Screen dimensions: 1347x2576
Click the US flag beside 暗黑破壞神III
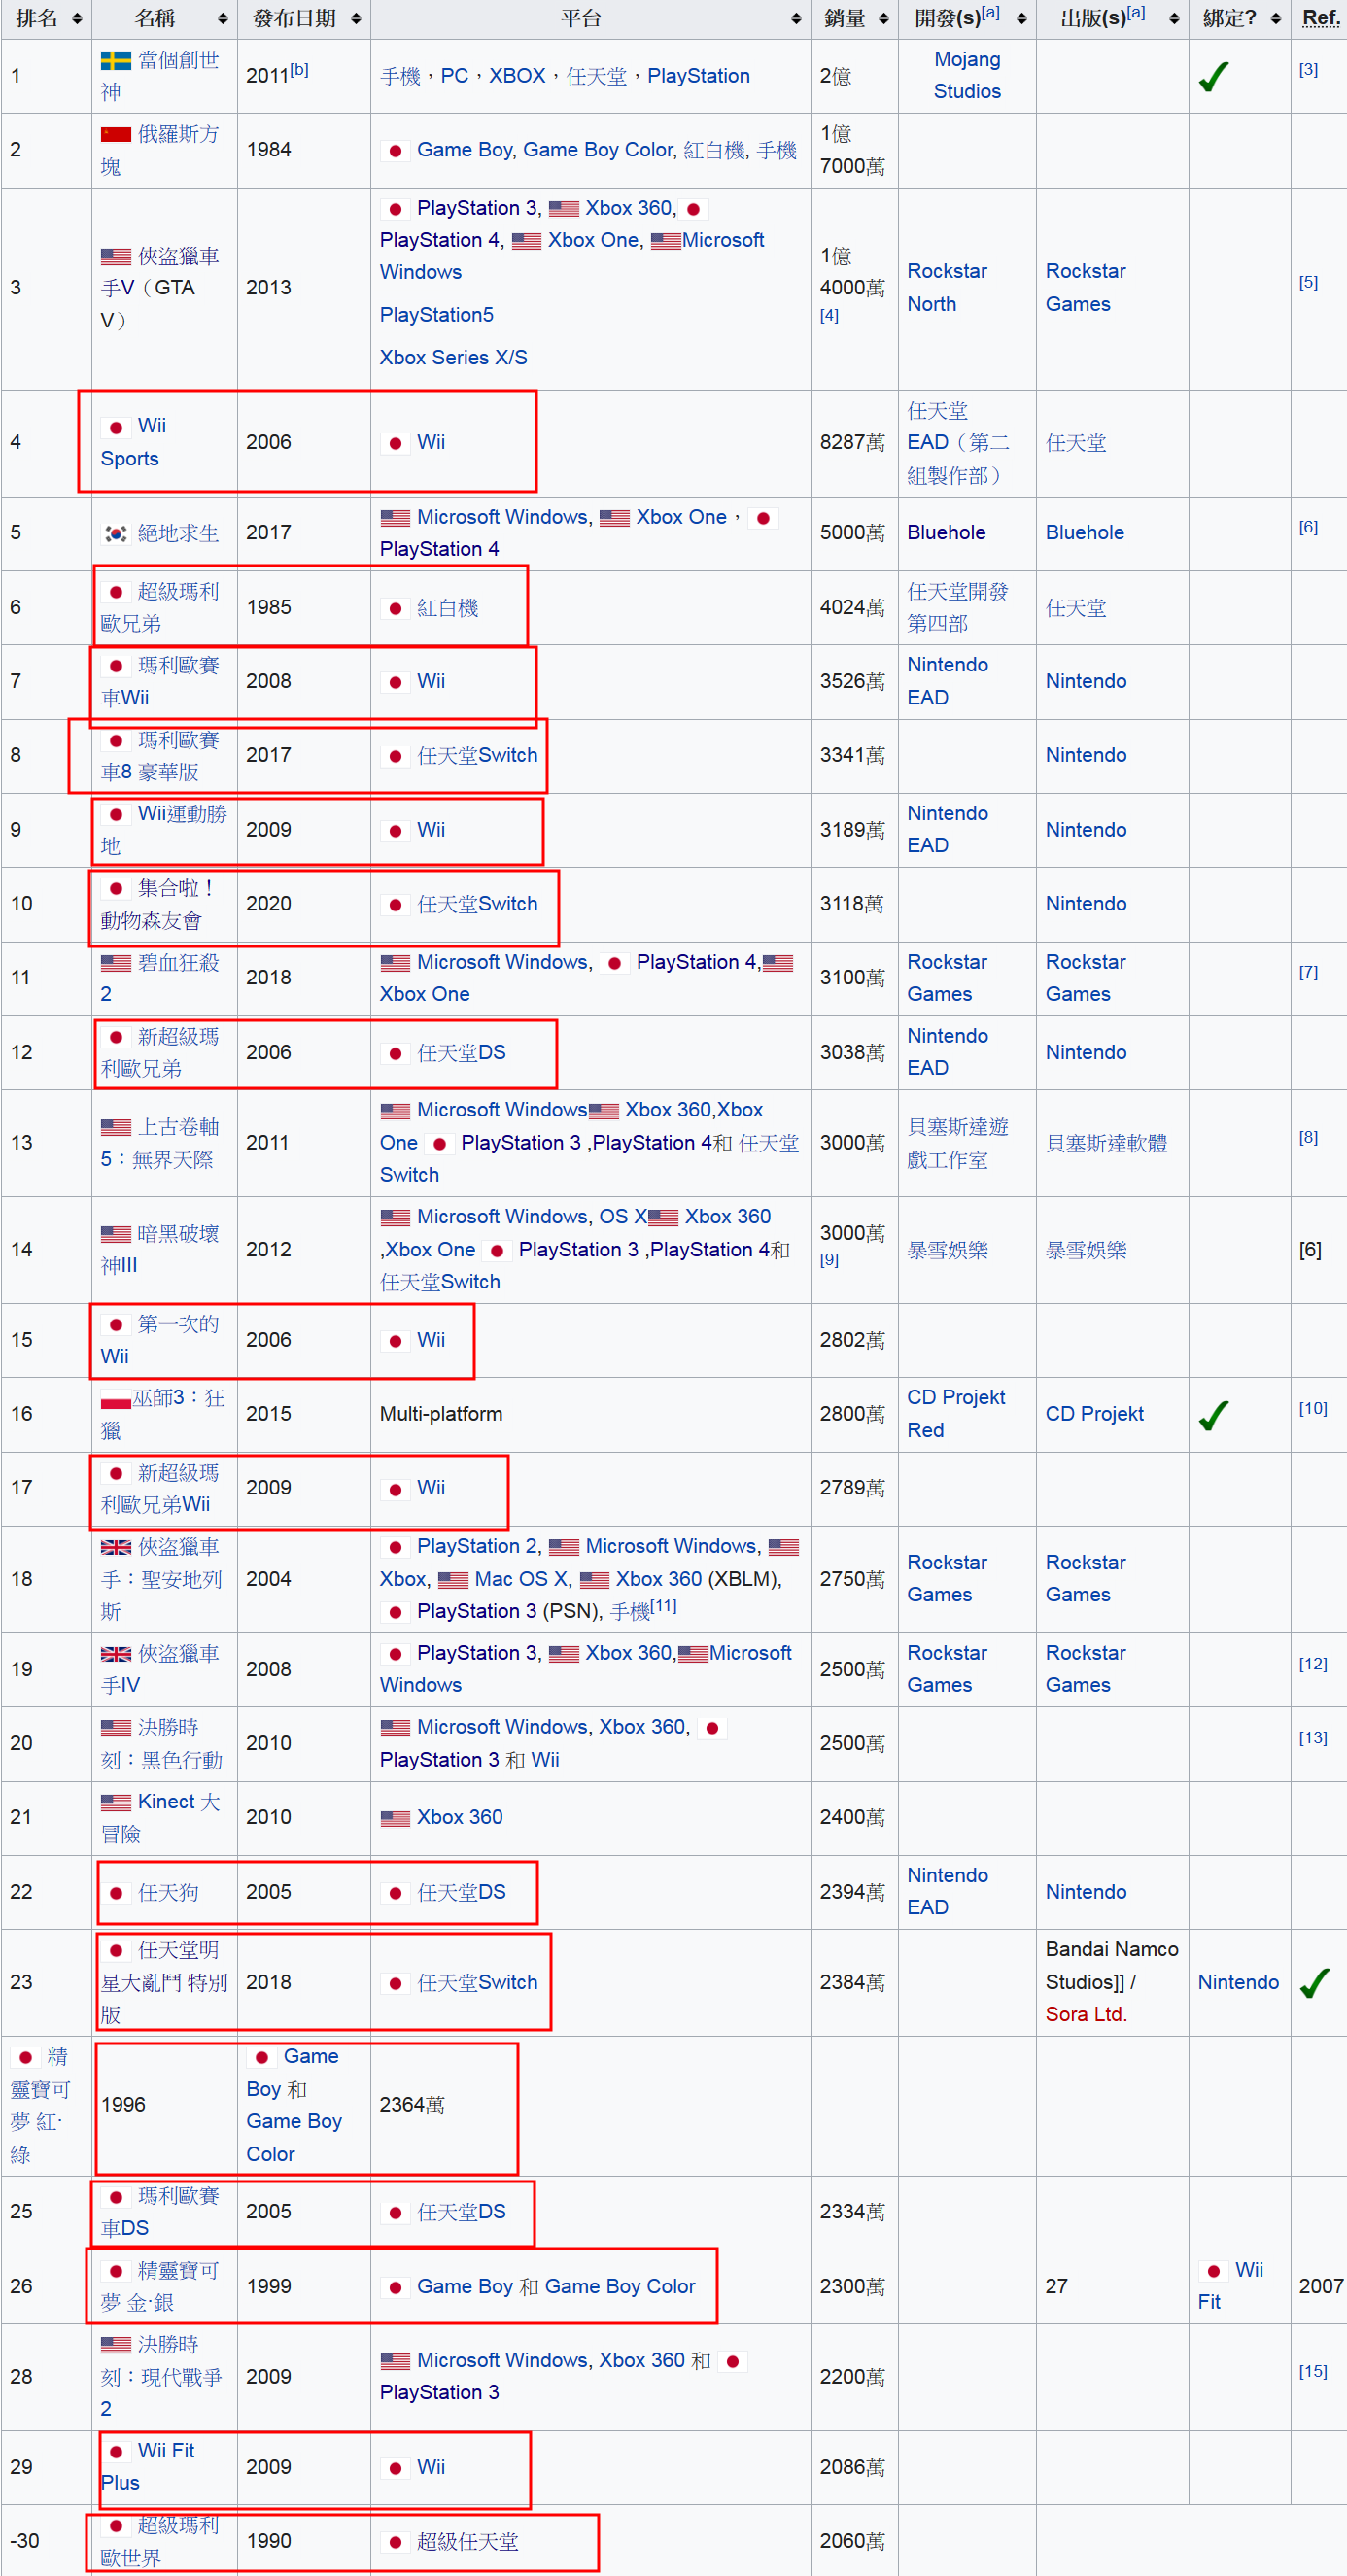[116, 1234]
